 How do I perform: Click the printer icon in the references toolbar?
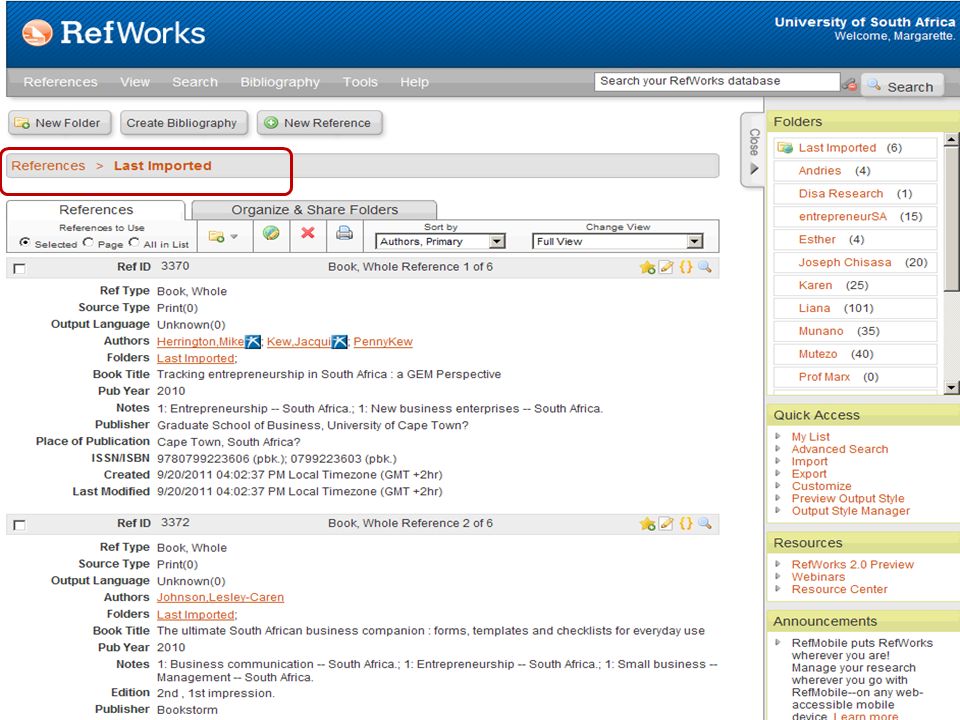344,233
